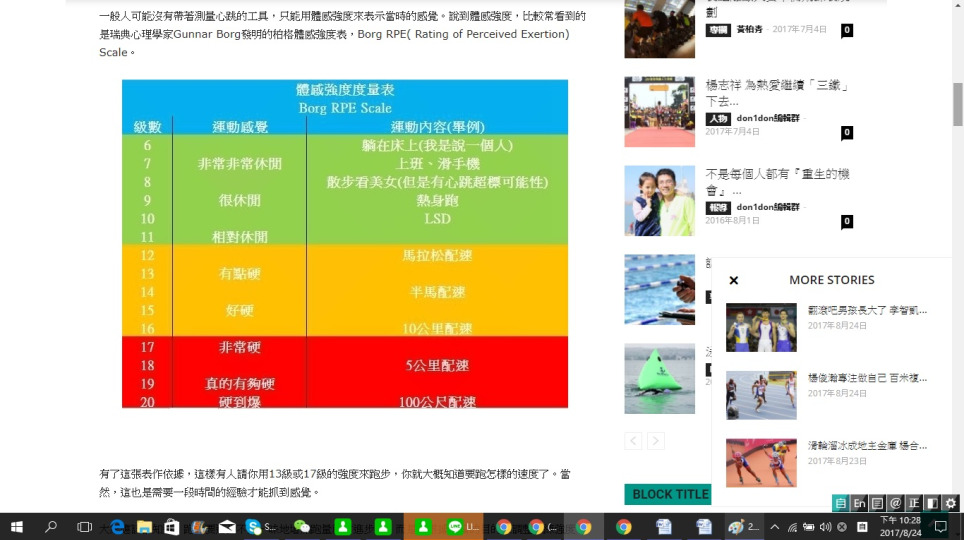Viewport: 964px width, 540px height.
Task: Open Task View from the taskbar
Action: pos(85,526)
